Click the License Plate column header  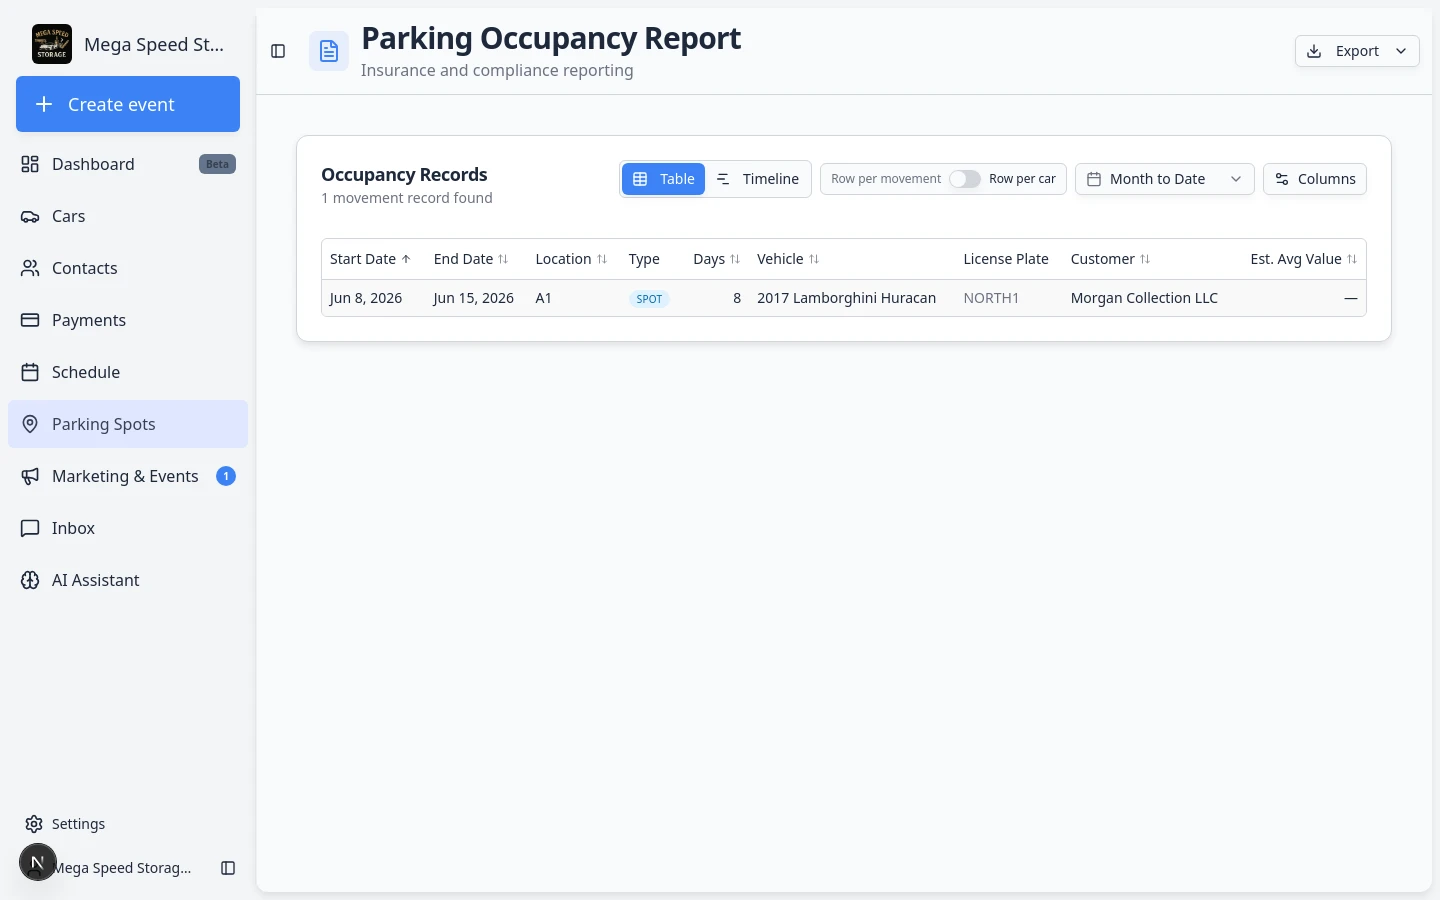coord(1006,259)
